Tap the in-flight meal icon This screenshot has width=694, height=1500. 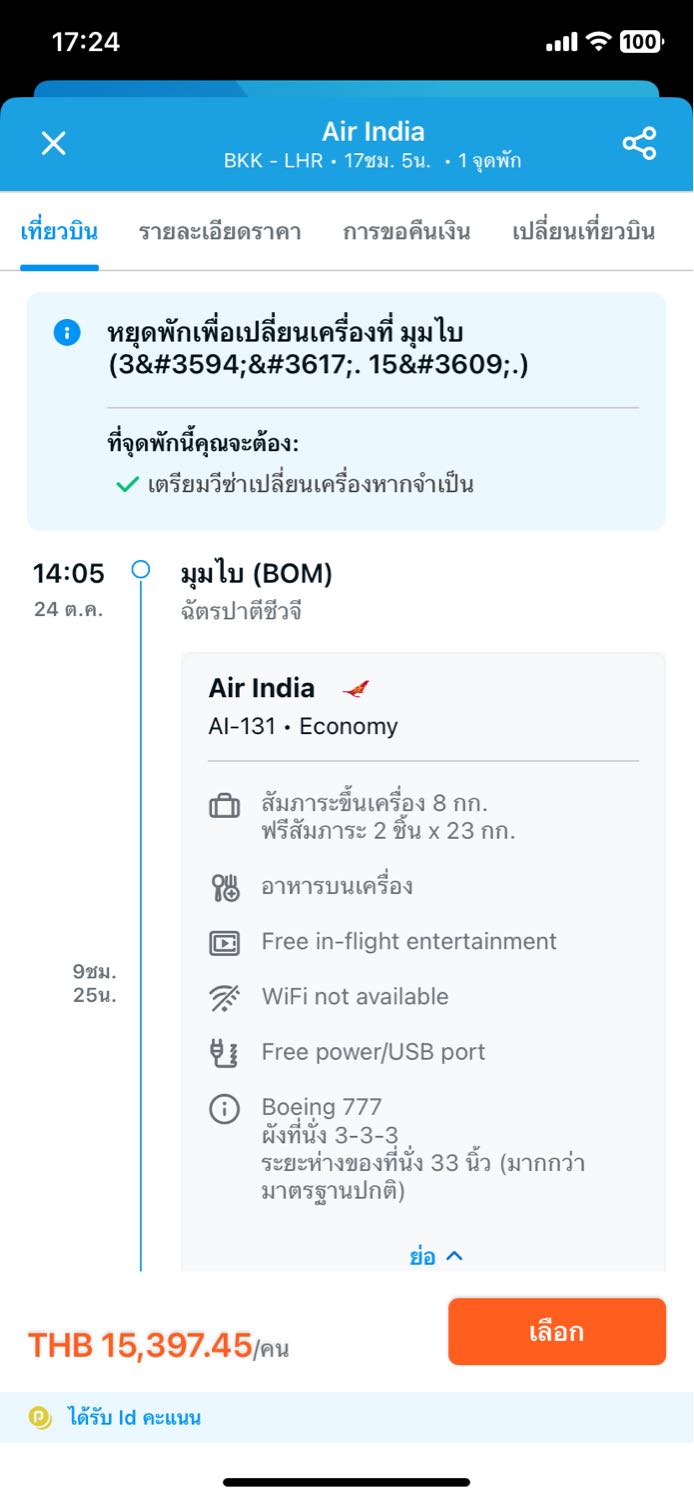(x=225, y=887)
